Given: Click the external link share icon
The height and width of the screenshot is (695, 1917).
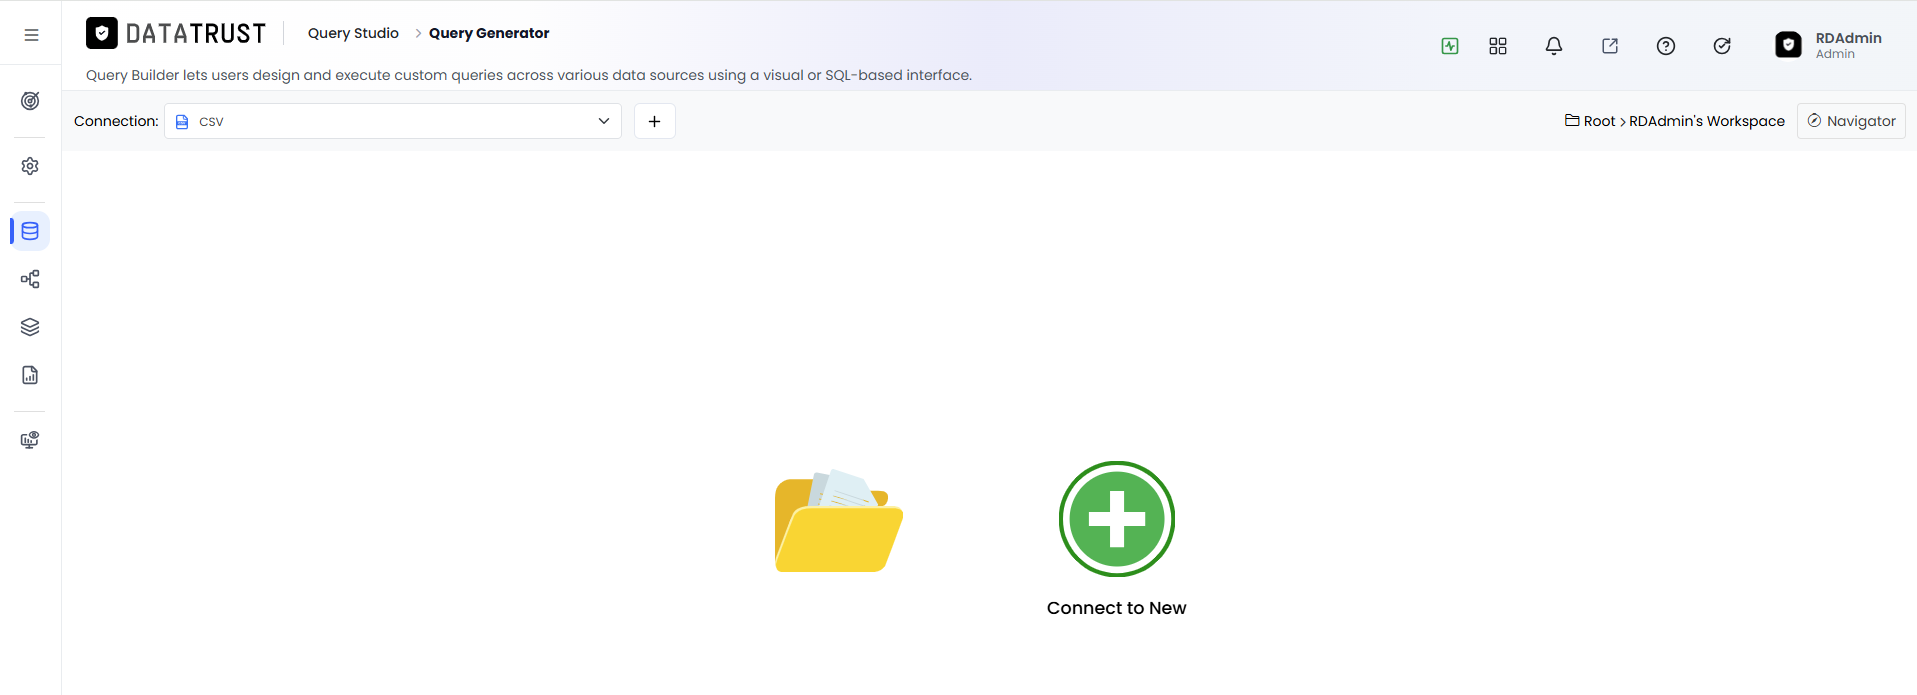Looking at the screenshot, I should [x=1610, y=46].
